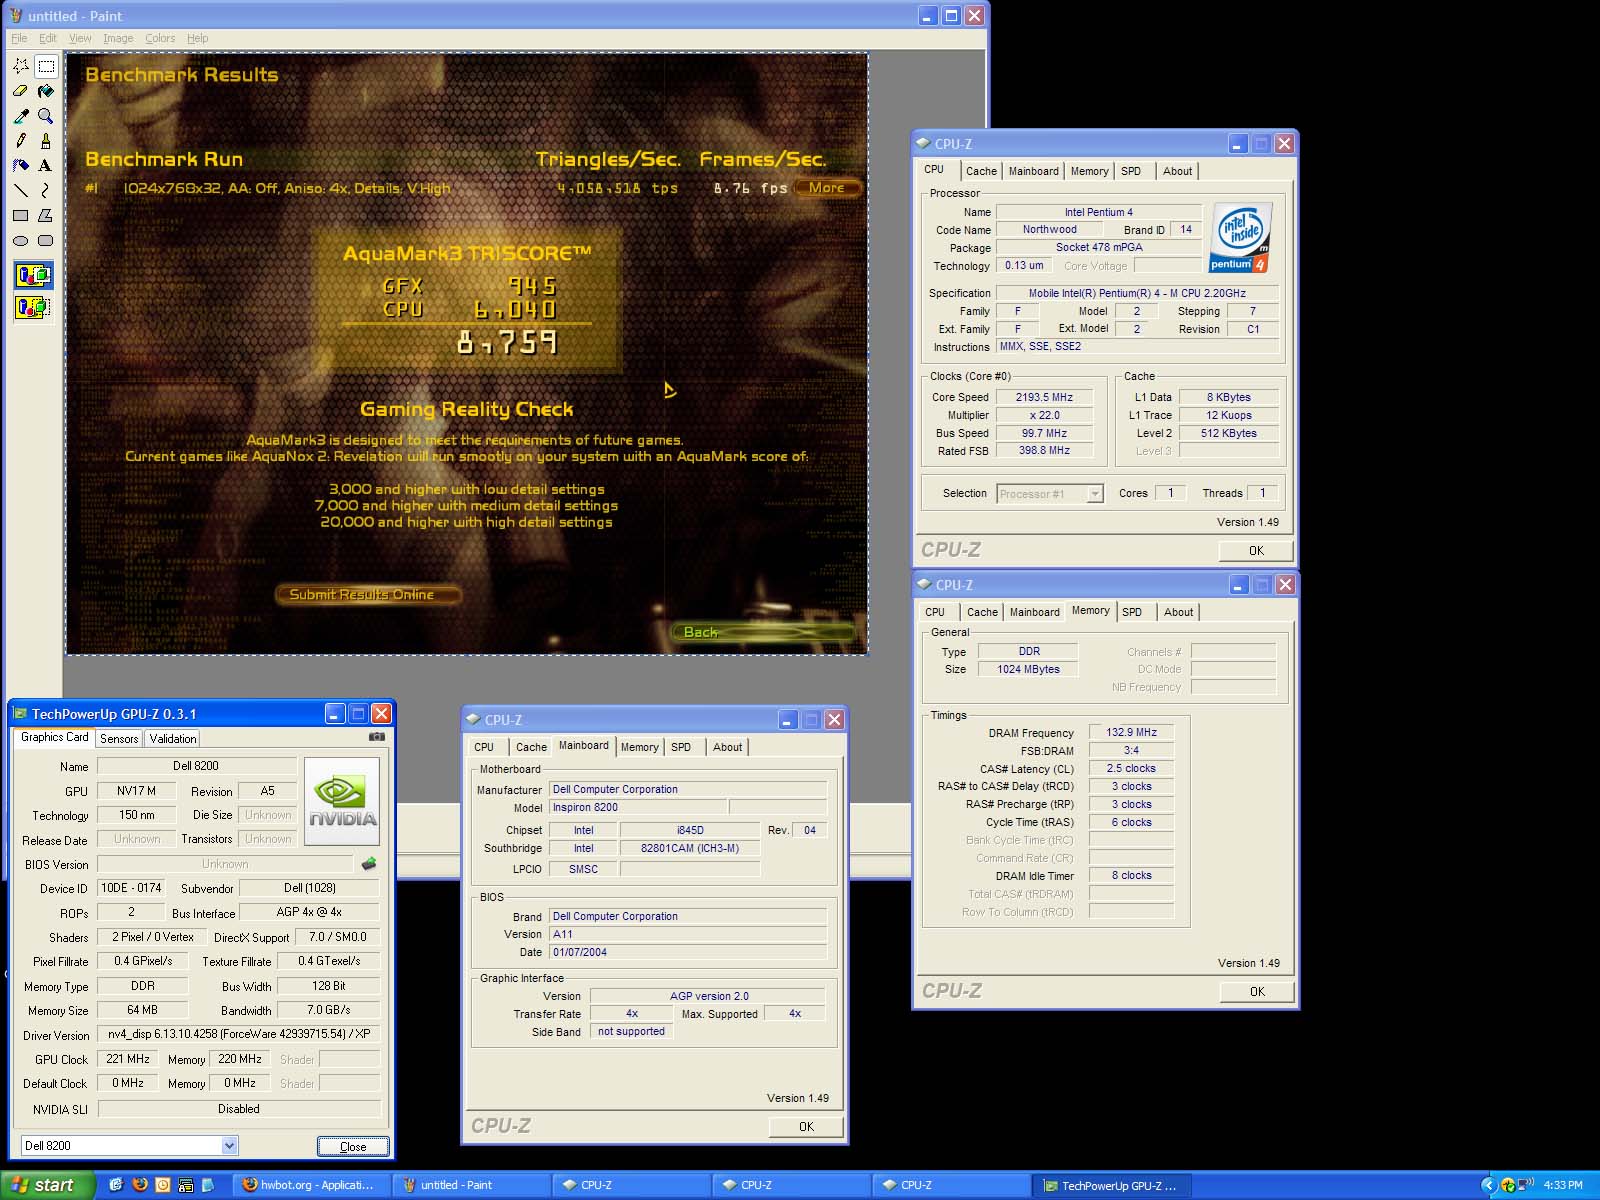Screen dimensions: 1600x1200
Task: Click the Mobile Pentium 4 specification text
Action: pos(1137,293)
